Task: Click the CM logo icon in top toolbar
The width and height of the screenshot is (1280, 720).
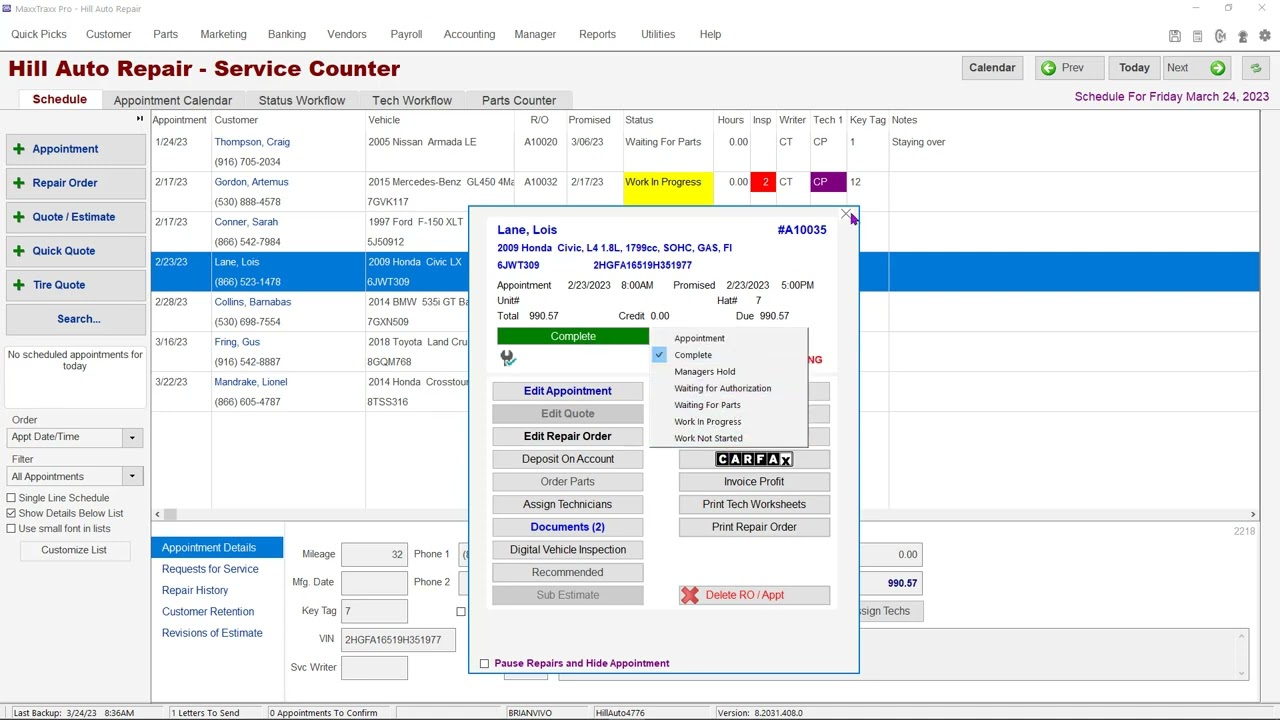Action: (x=1220, y=36)
